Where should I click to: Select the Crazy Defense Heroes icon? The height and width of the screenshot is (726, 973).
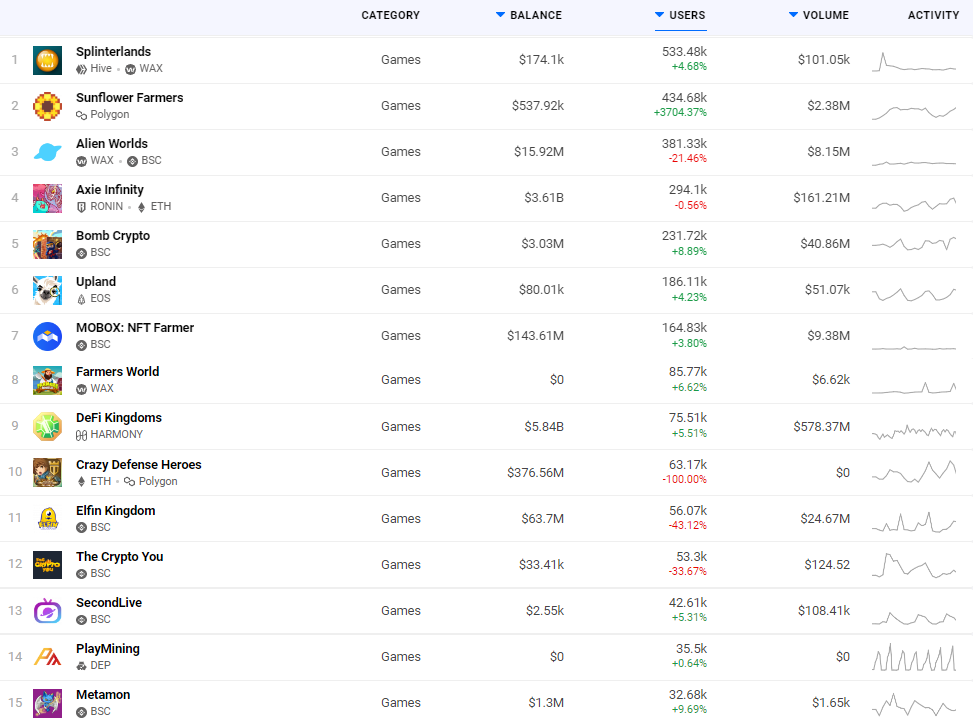[x=47, y=472]
